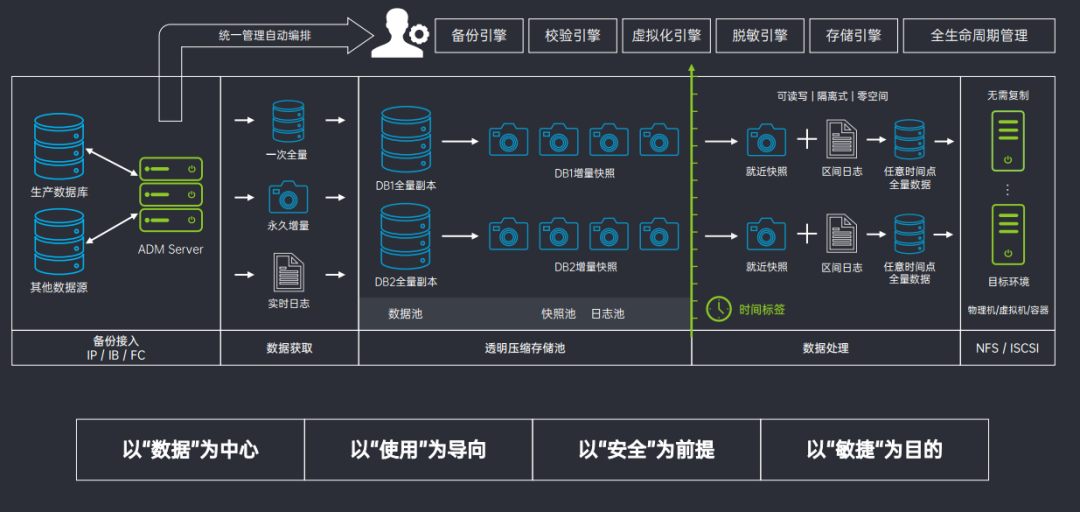Click the 其他数据源 database icon

pyautogui.click(x=59, y=242)
